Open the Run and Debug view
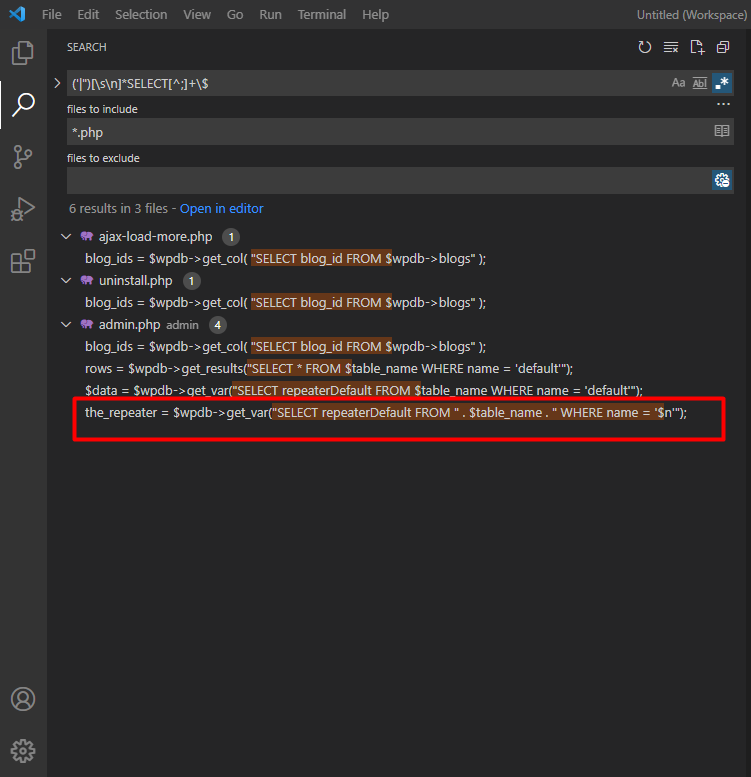 [x=23, y=208]
